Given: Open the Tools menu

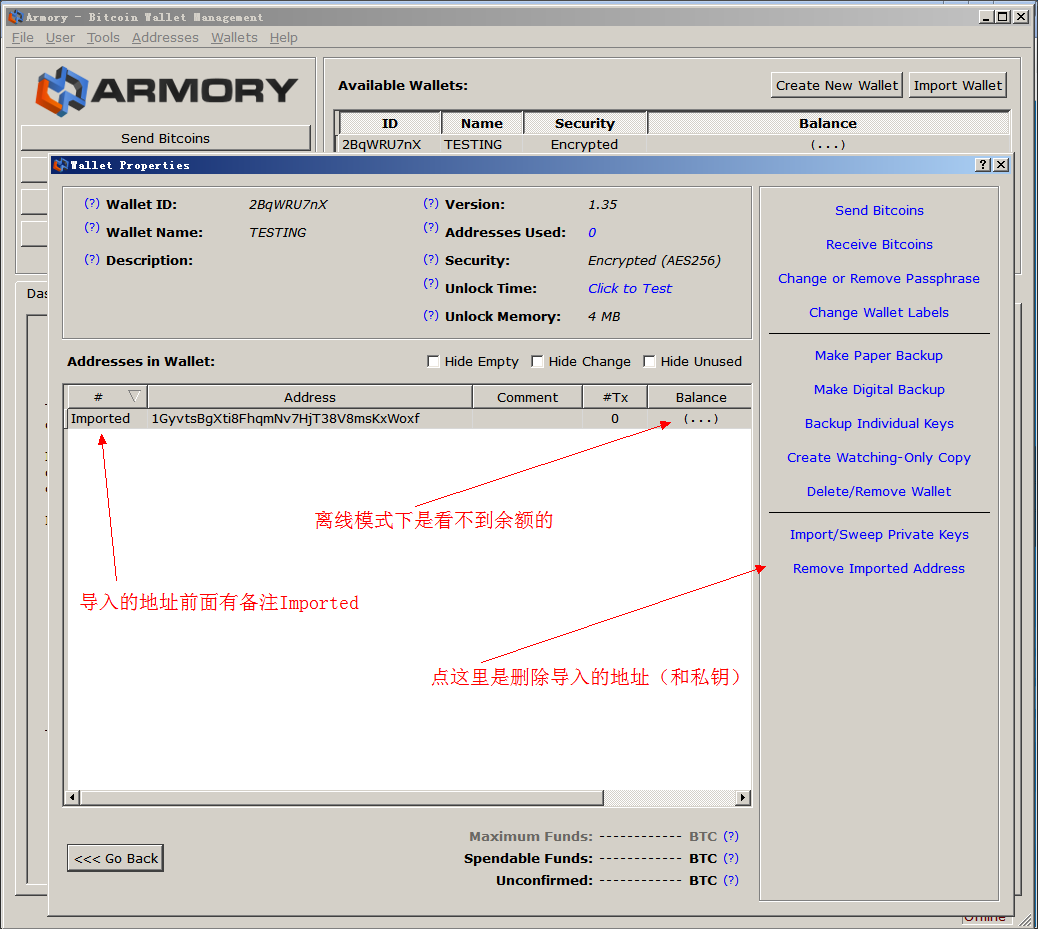Looking at the screenshot, I should 103,38.
